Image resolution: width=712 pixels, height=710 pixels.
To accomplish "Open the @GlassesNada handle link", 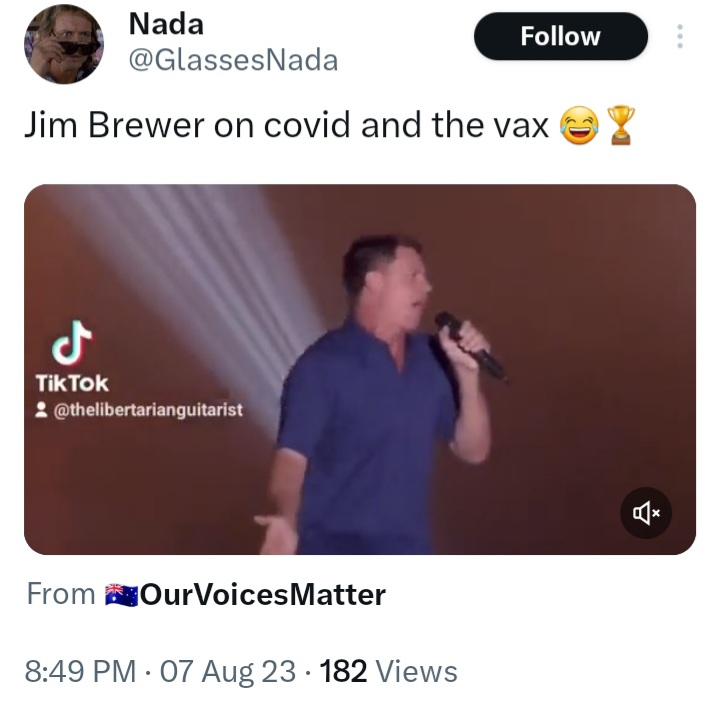I will tap(233, 60).
